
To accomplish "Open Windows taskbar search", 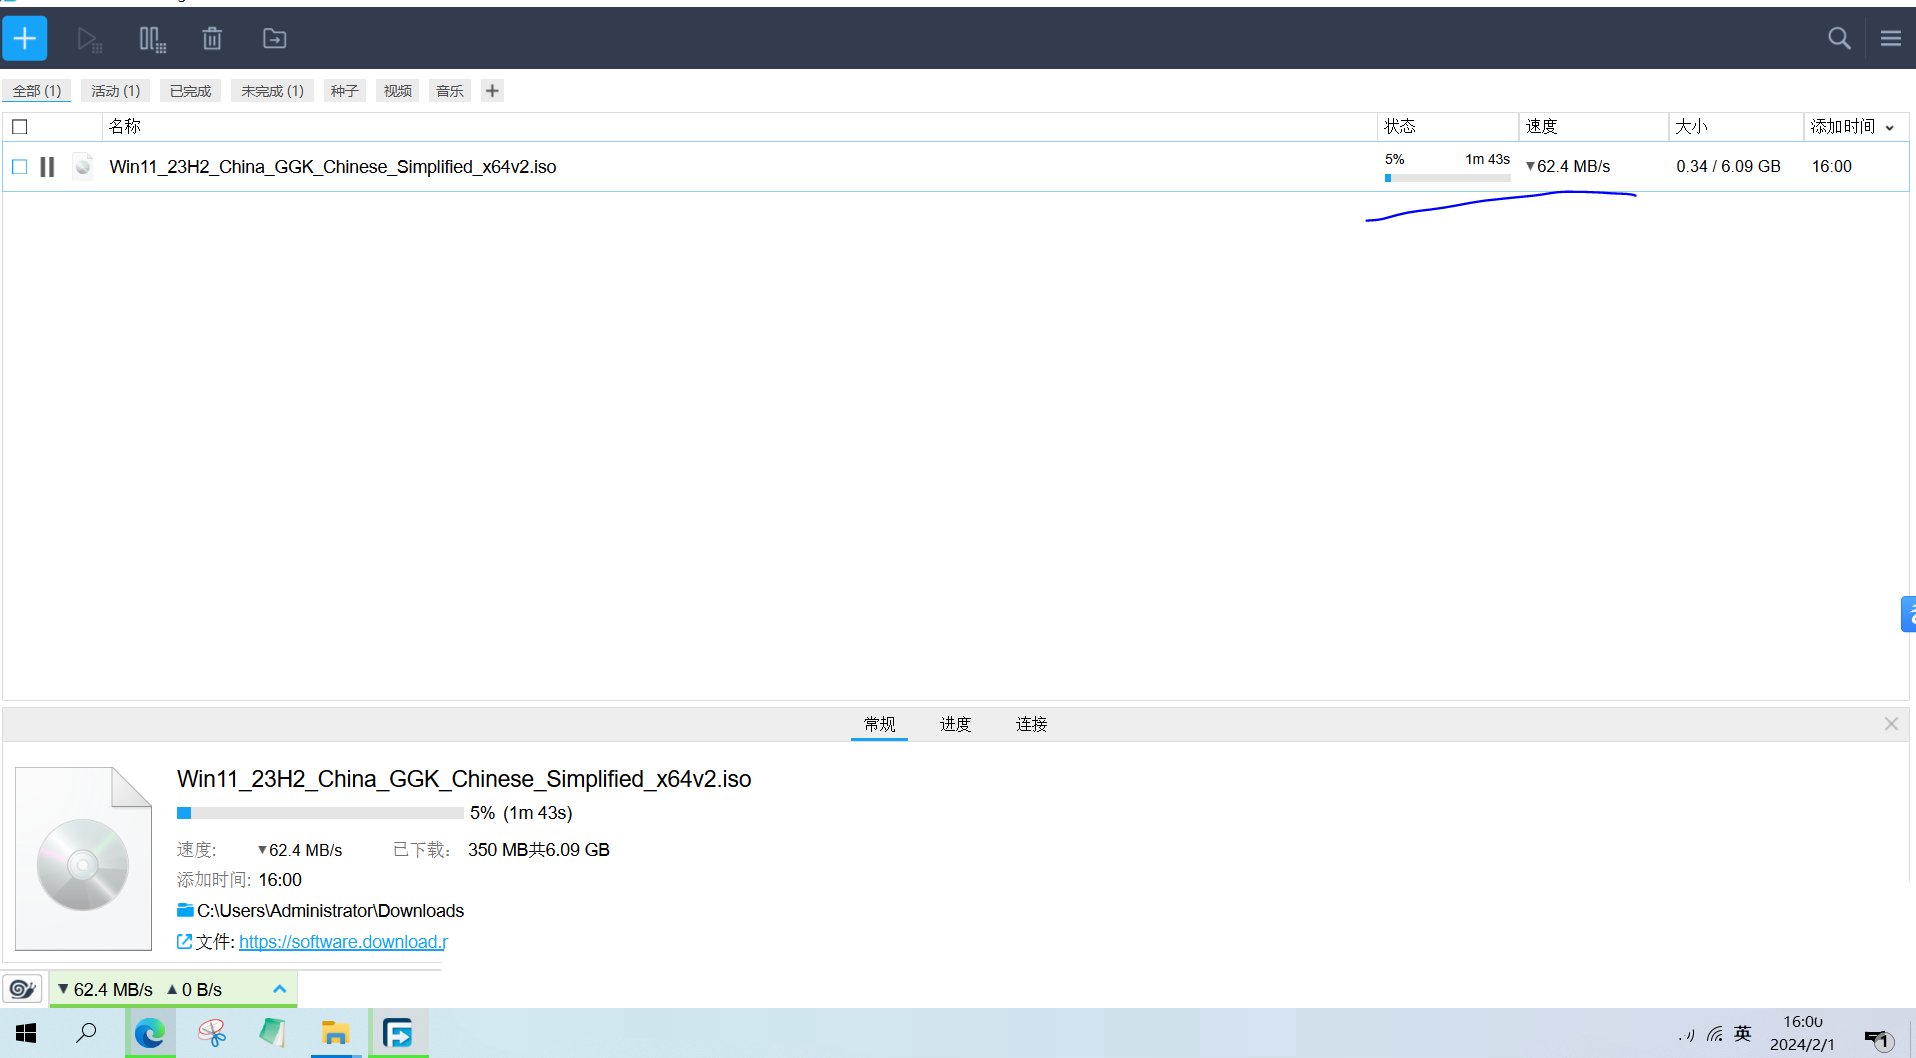I will (x=87, y=1033).
